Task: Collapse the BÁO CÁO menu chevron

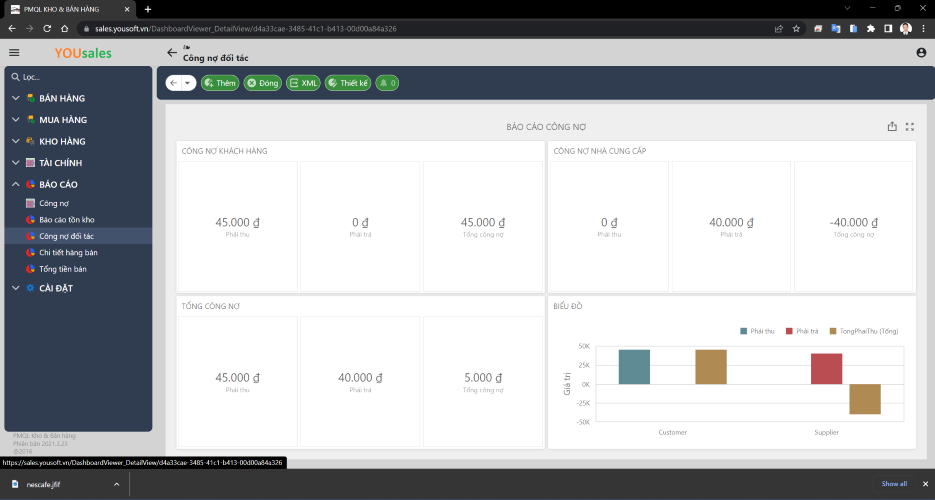Action: click(x=16, y=184)
